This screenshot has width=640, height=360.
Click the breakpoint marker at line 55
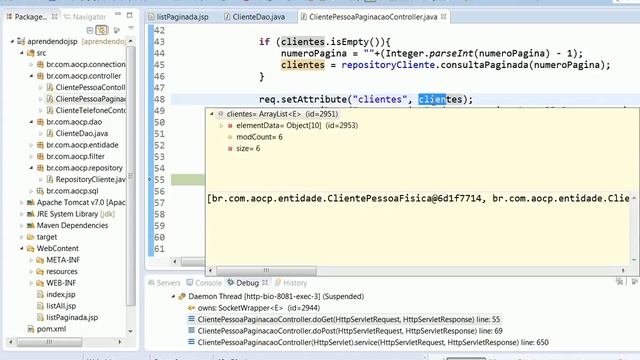[150, 180]
